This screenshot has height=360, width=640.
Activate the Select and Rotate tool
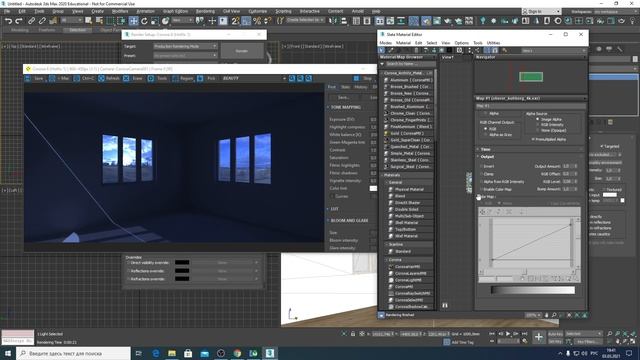coord(144,21)
